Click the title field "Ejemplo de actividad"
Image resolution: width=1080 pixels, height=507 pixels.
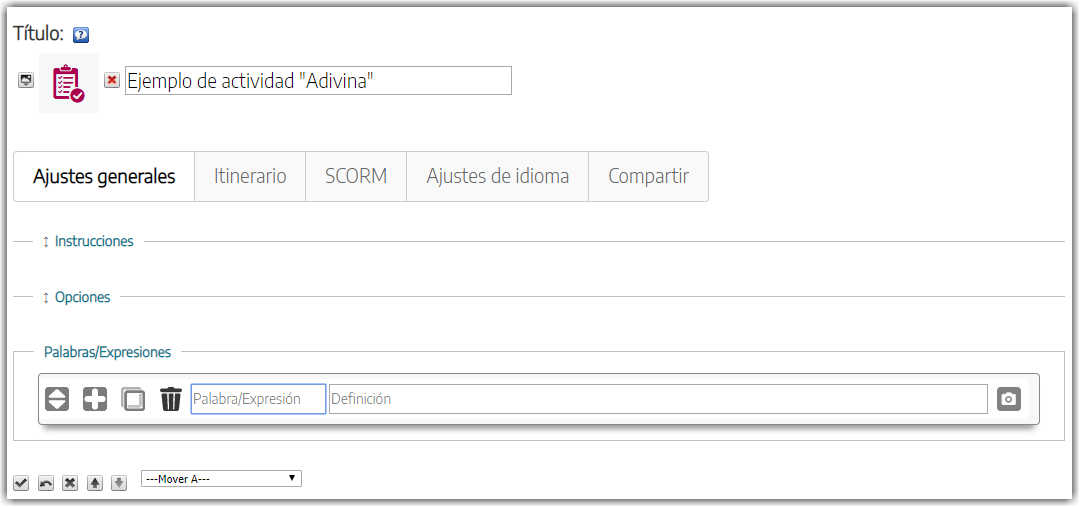point(318,81)
